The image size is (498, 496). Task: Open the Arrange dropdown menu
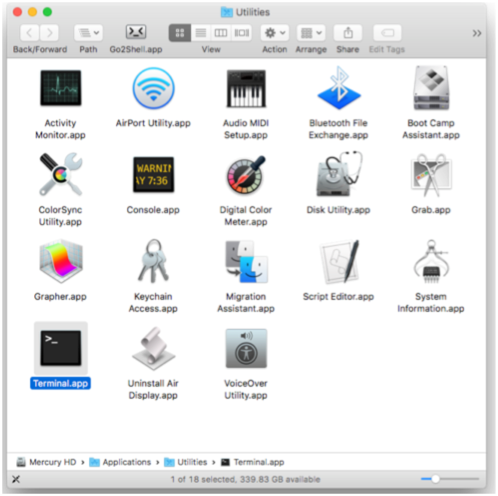[x=311, y=33]
